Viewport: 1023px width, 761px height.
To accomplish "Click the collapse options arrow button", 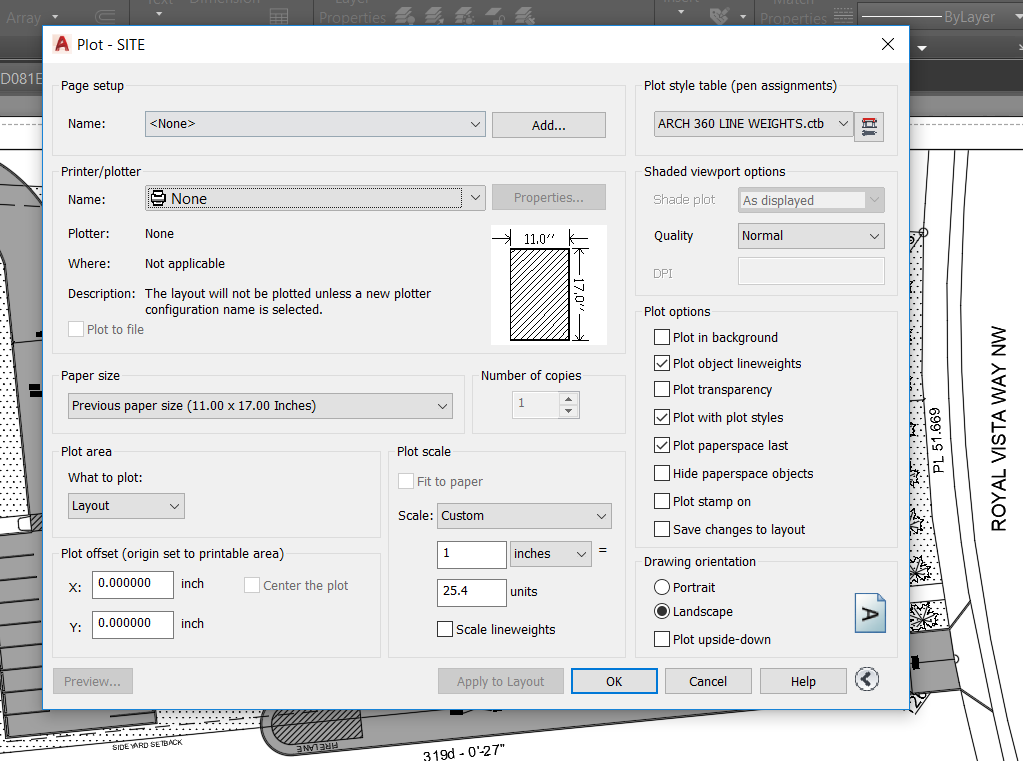I will (x=866, y=679).
